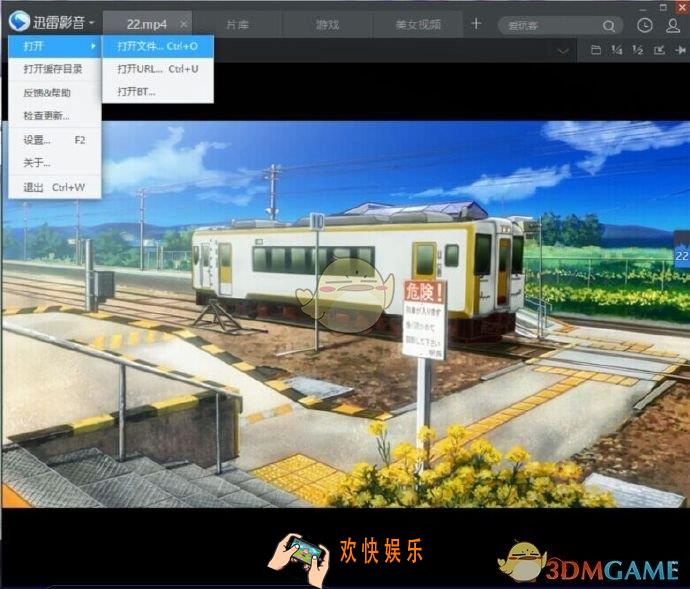Add a new tab with plus icon
This screenshot has width=690, height=589.
click(476, 24)
